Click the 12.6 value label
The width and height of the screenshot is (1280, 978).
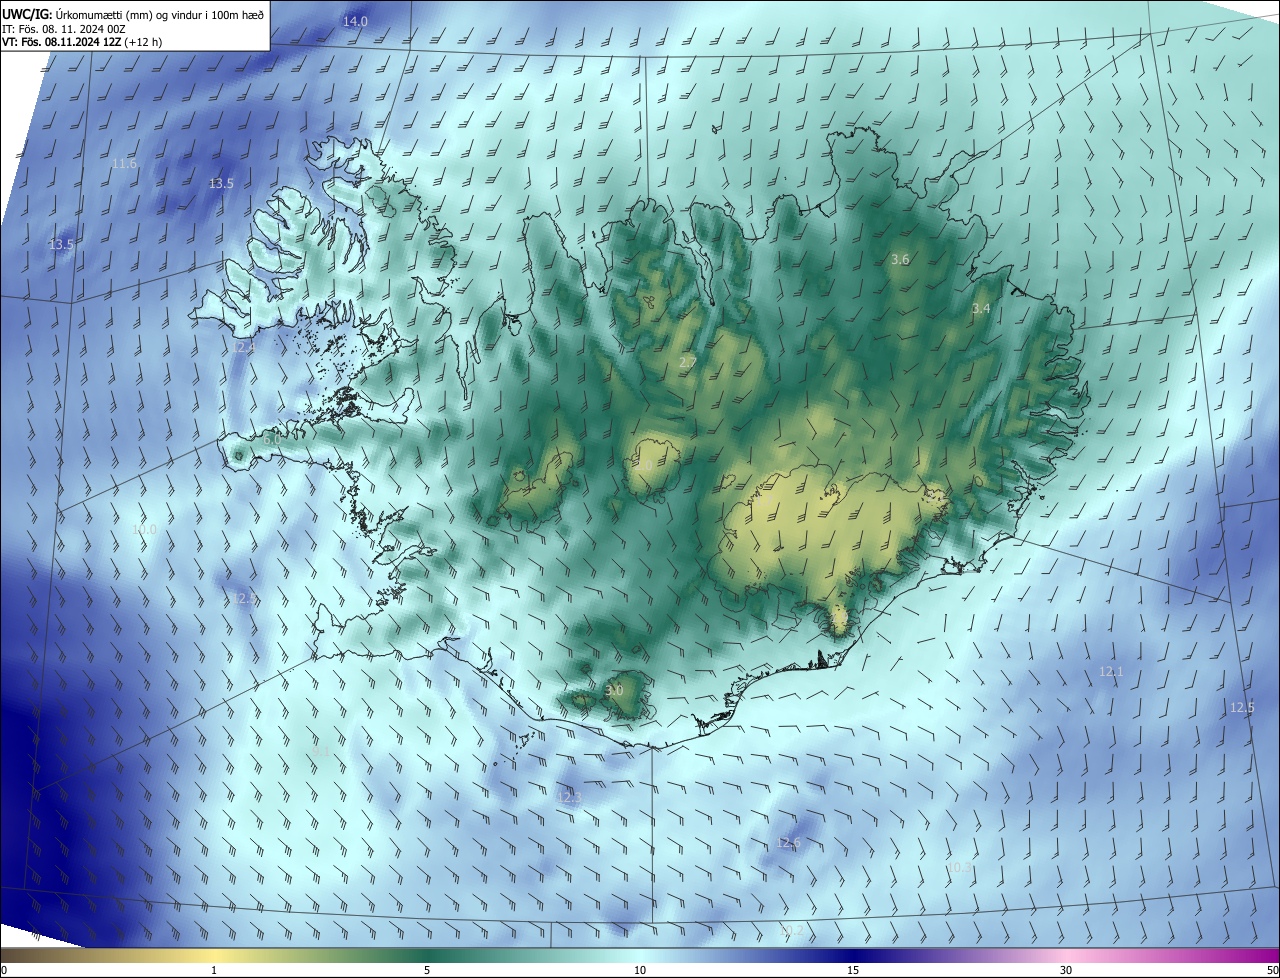pyautogui.click(x=788, y=843)
